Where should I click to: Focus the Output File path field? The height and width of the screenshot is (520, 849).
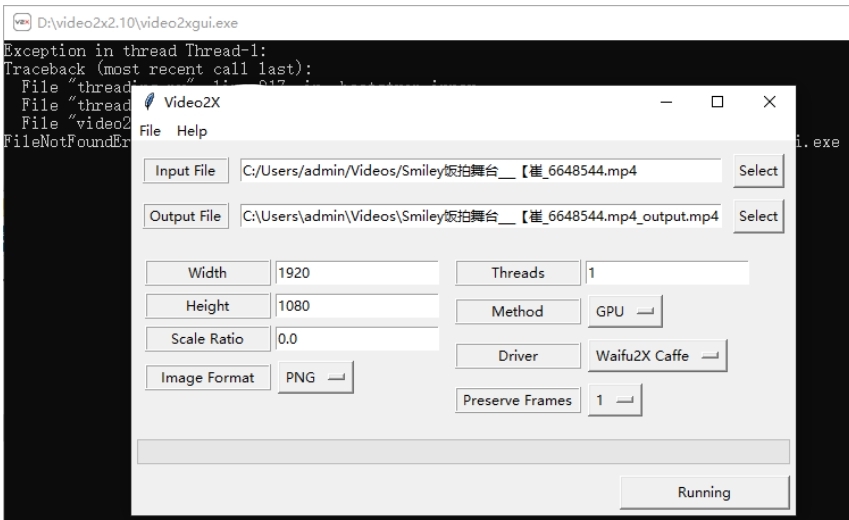481,216
